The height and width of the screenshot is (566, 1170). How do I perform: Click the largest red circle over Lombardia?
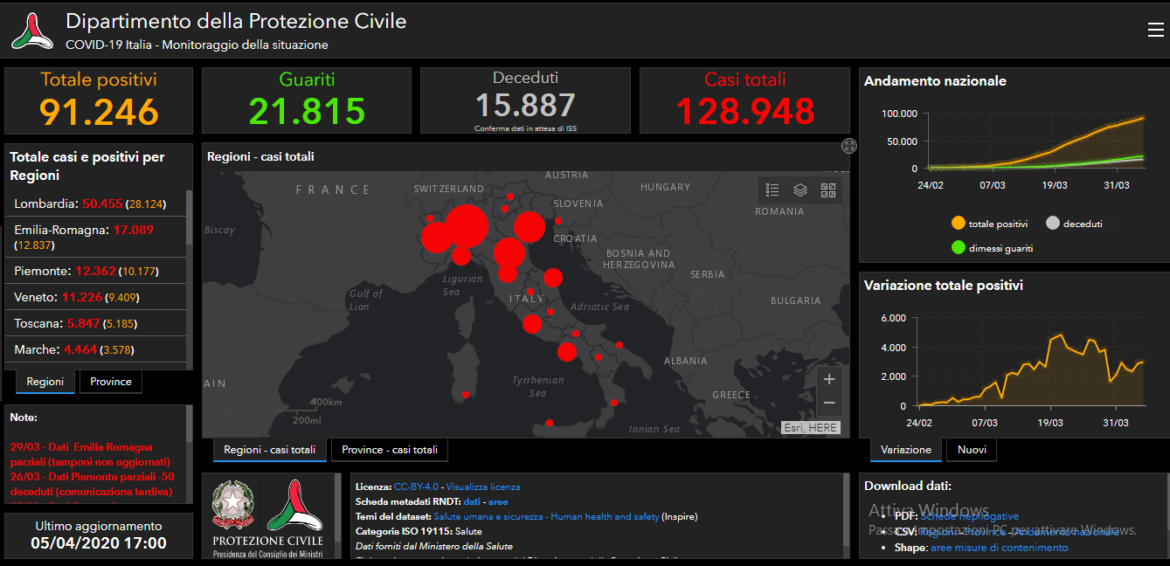pos(468,225)
